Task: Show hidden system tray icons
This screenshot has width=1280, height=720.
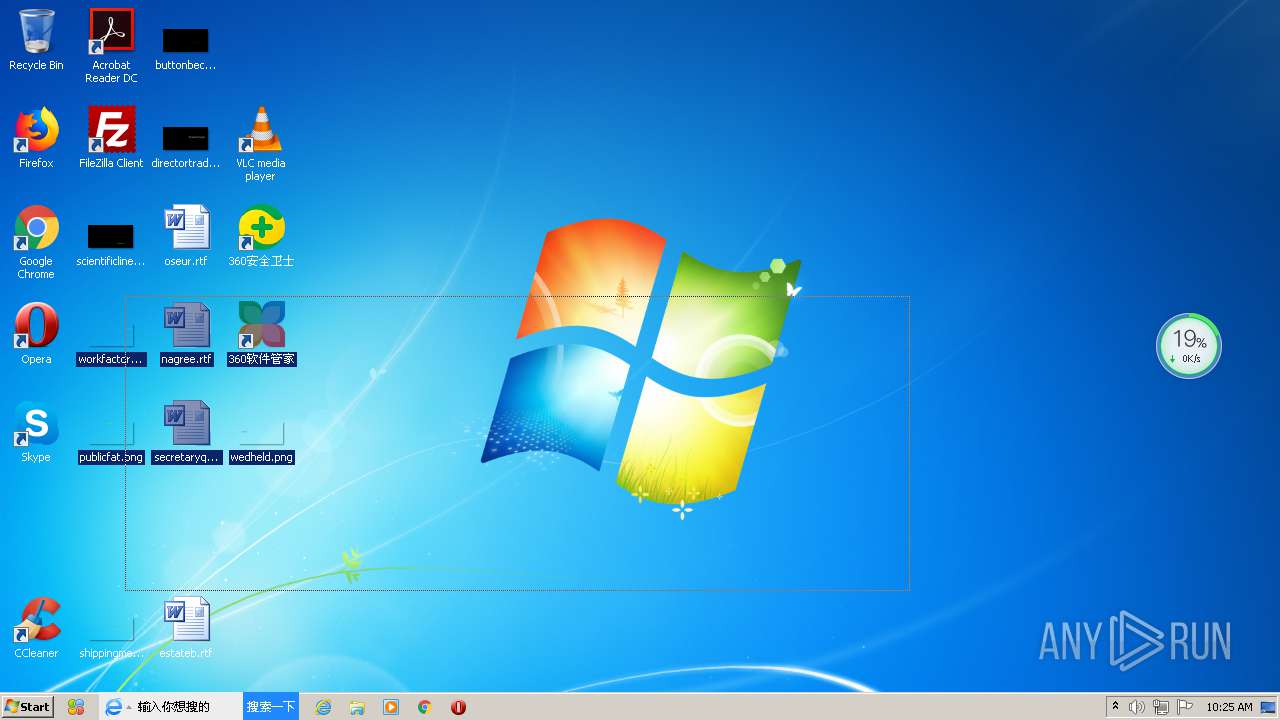Action: (1116, 707)
